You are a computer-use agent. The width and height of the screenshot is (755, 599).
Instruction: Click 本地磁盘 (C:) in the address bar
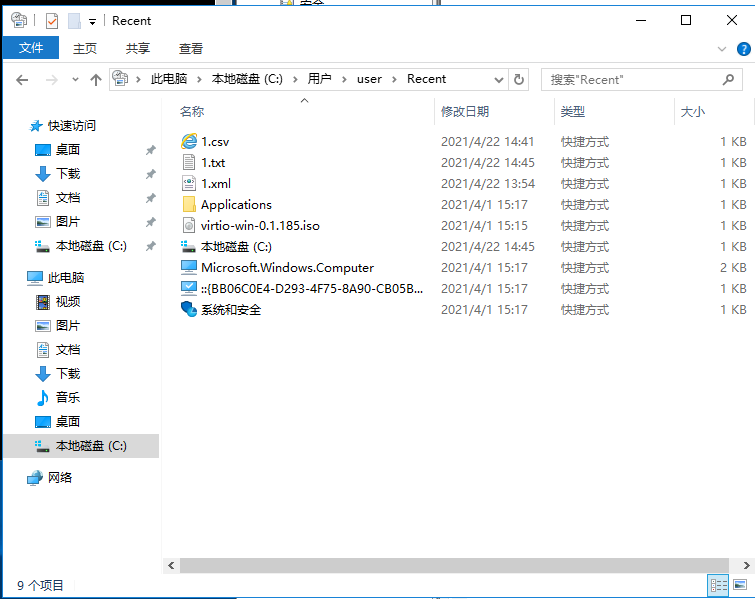coord(247,79)
